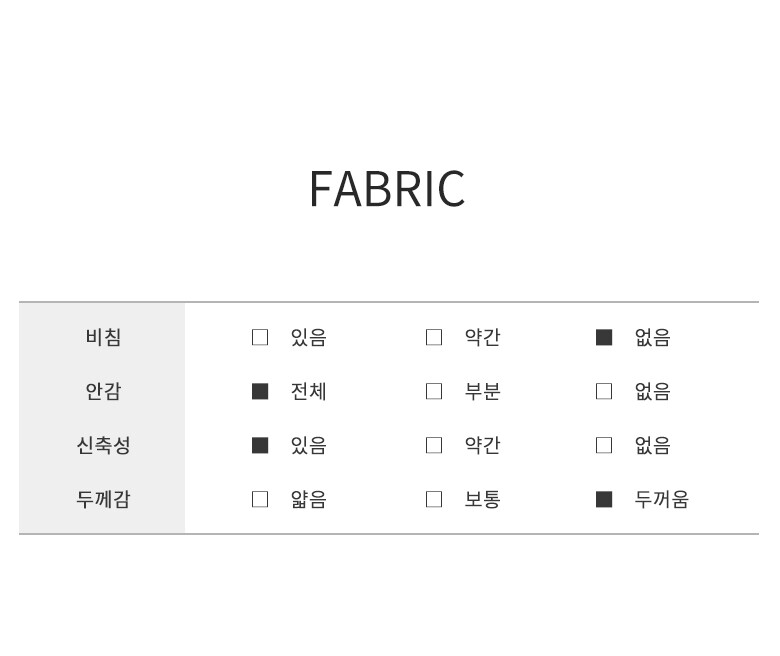The width and height of the screenshot is (780, 656).
Task: Click the 두께감 row label
Action: 103,499
